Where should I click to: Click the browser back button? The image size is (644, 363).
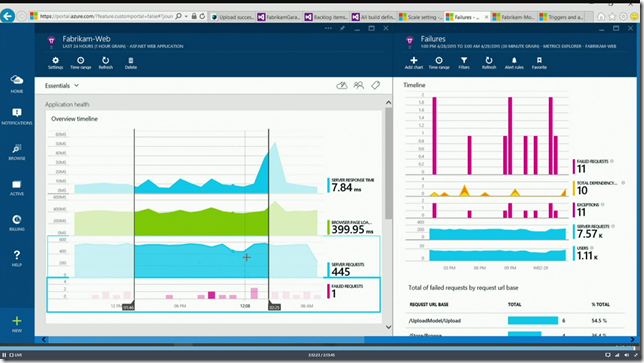pyautogui.click(x=7, y=16)
